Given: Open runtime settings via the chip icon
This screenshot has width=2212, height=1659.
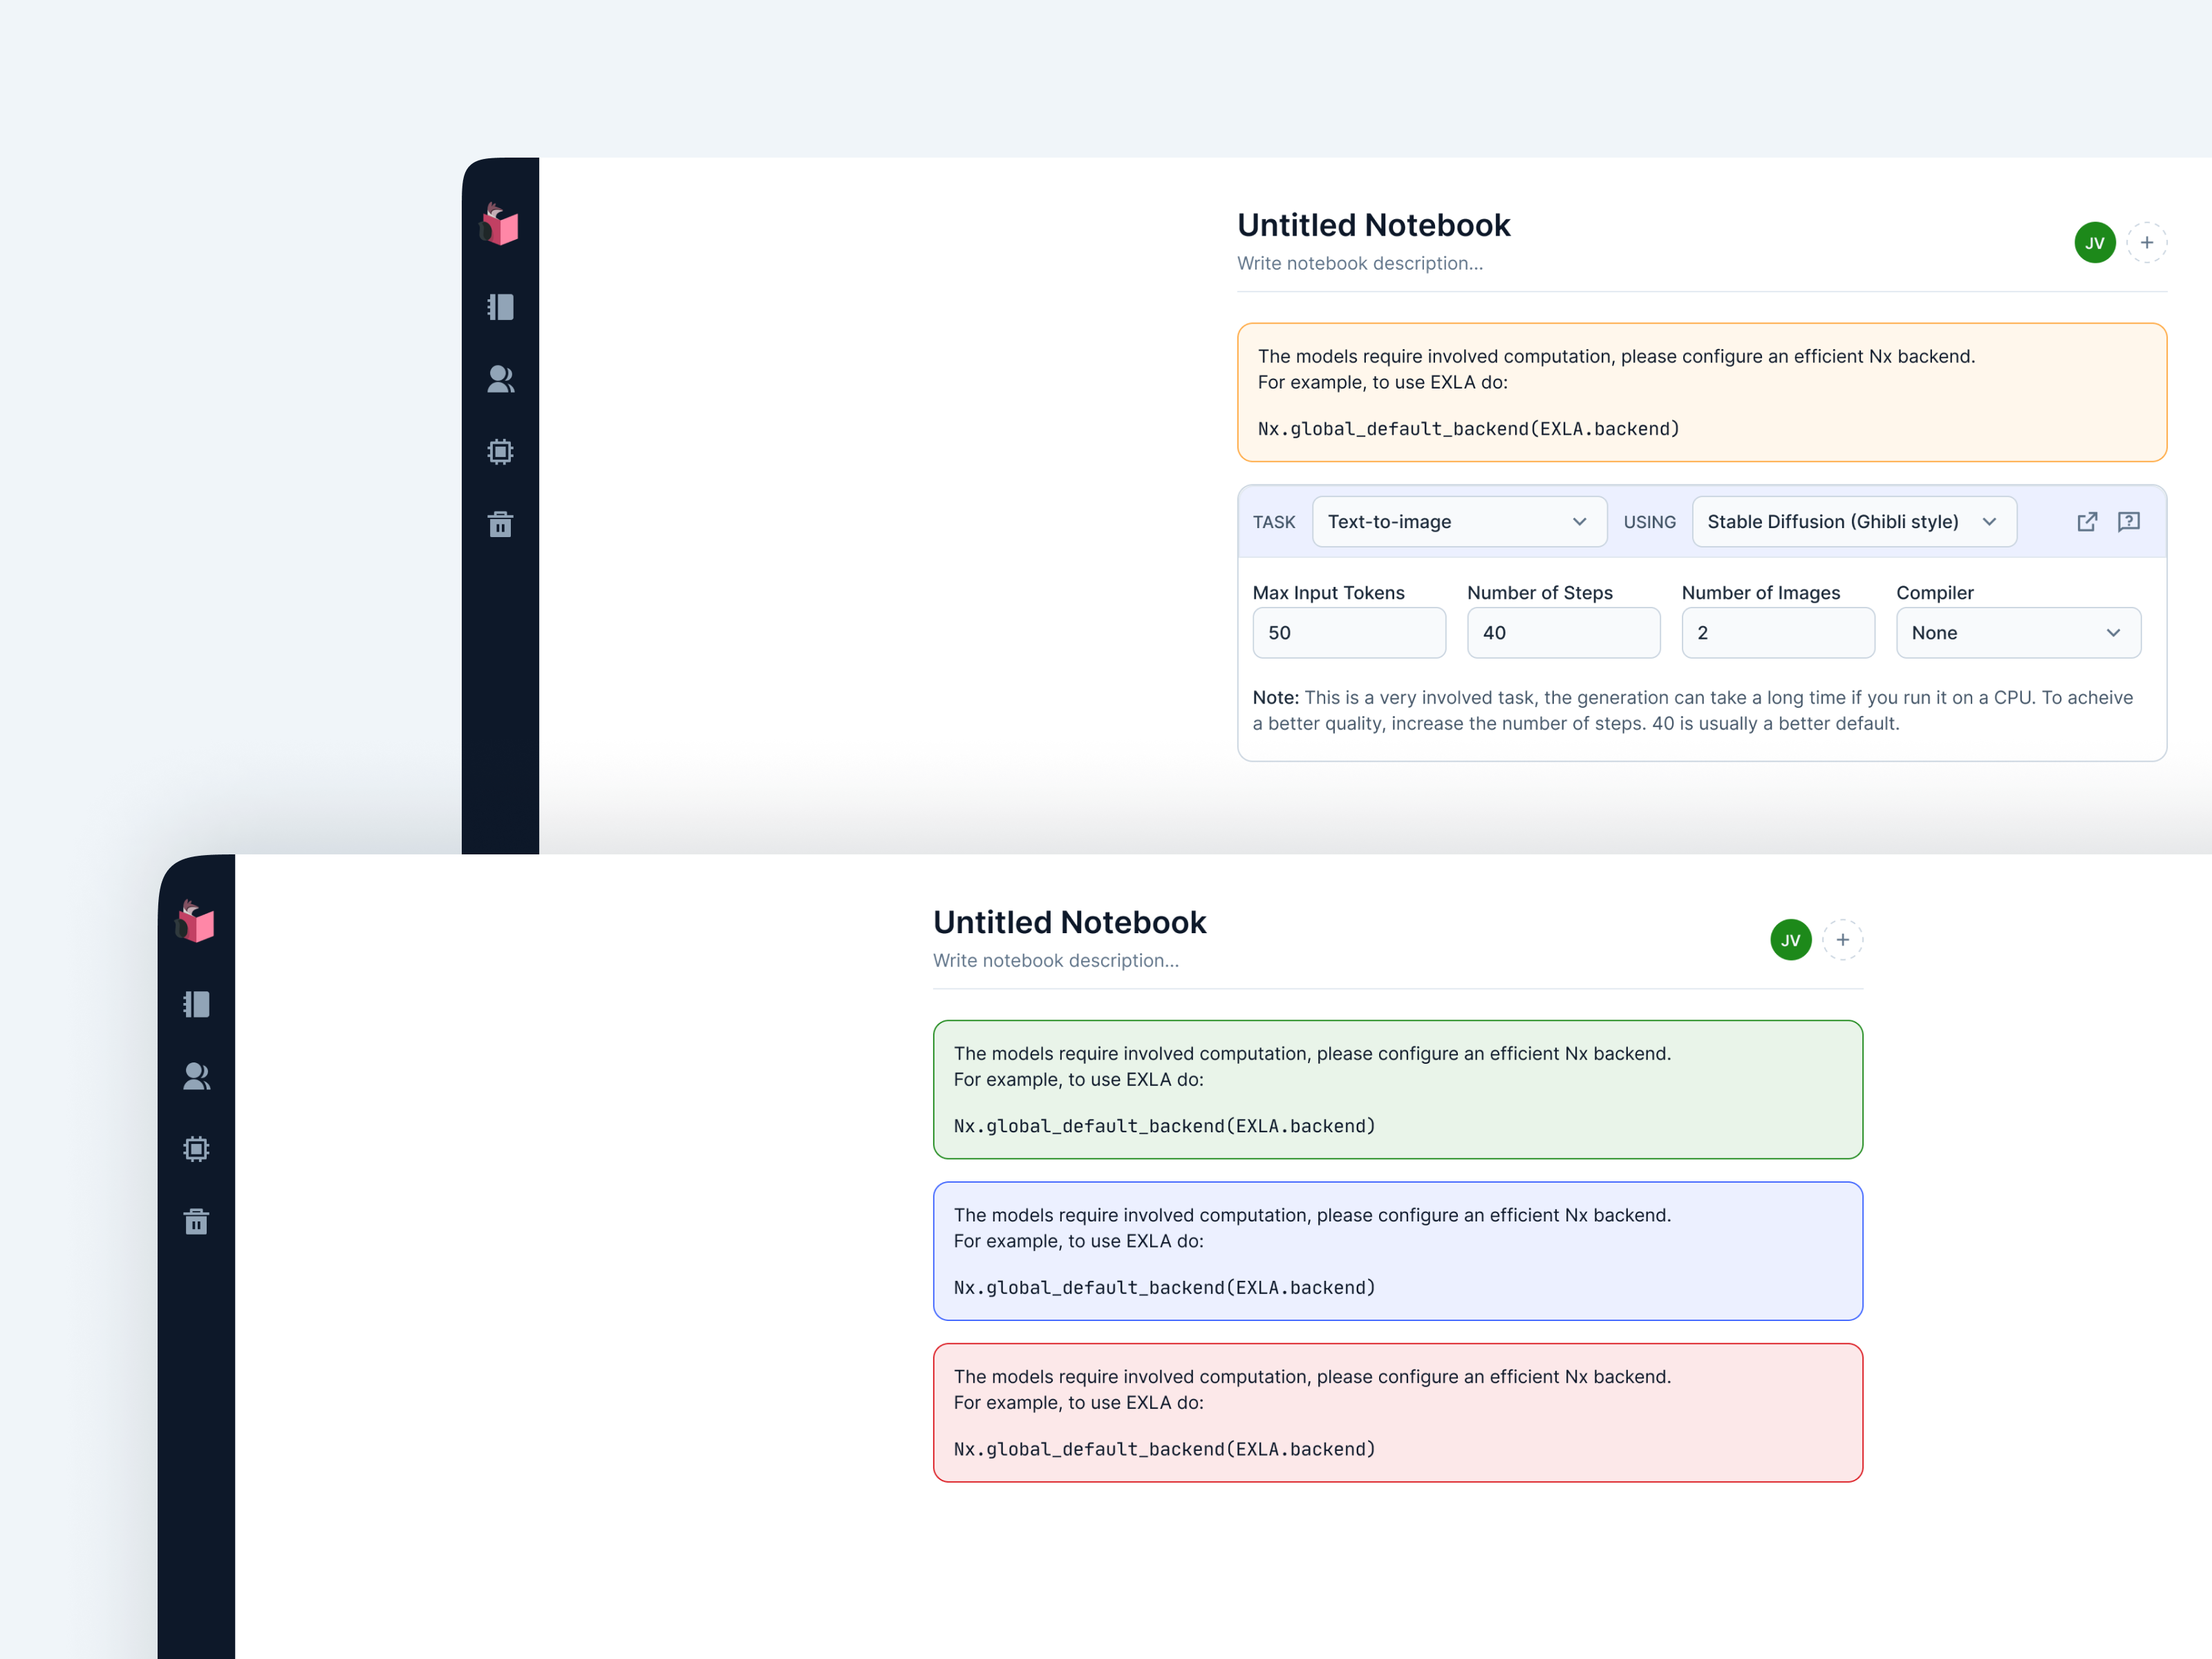Looking at the screenshot, I should [x=500, y=451].
